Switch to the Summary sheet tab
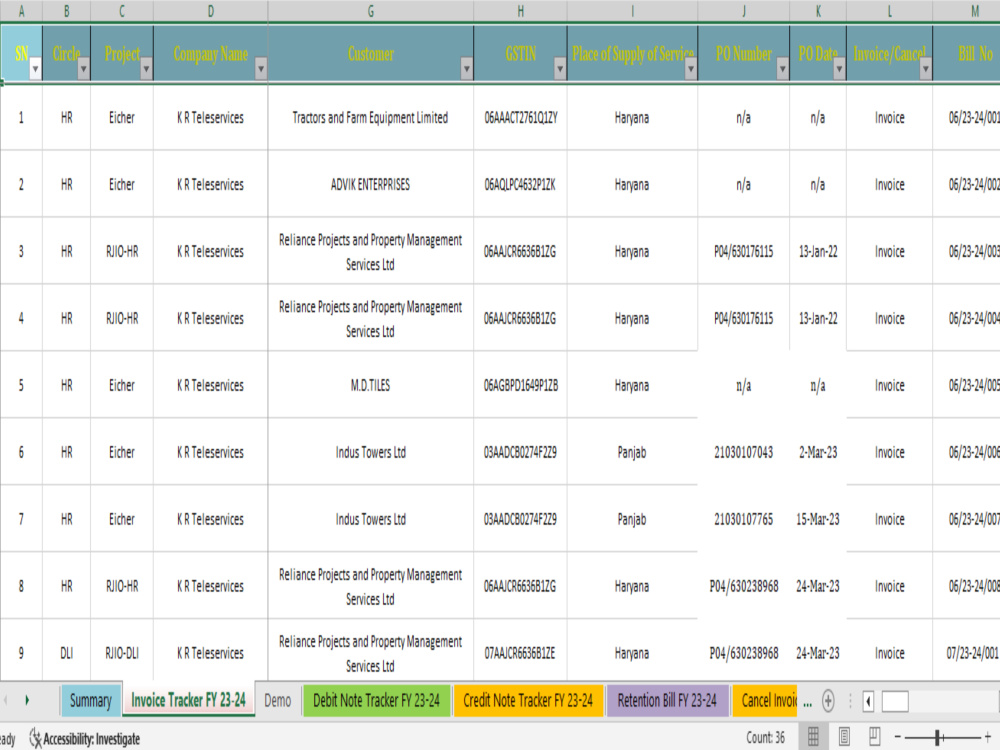The height and width of the screenshot is (750, 1000). [x=91, y=700]
